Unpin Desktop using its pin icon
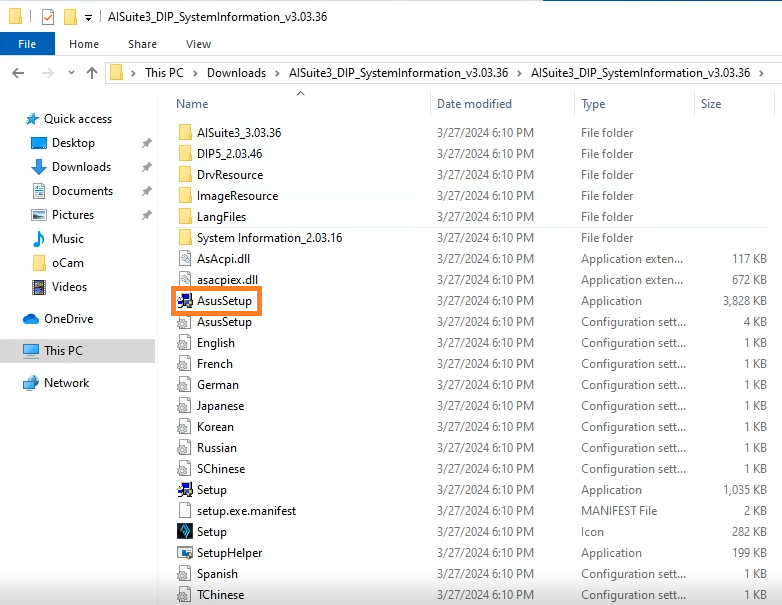The image size is (782, 605). 146,143
